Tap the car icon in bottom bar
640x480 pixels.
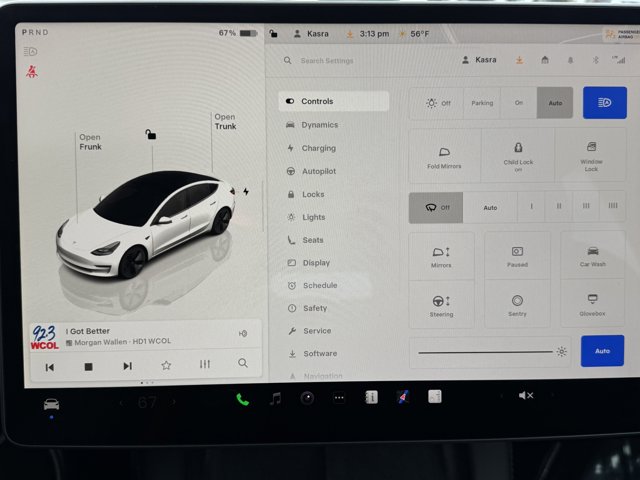pos(51,404)
